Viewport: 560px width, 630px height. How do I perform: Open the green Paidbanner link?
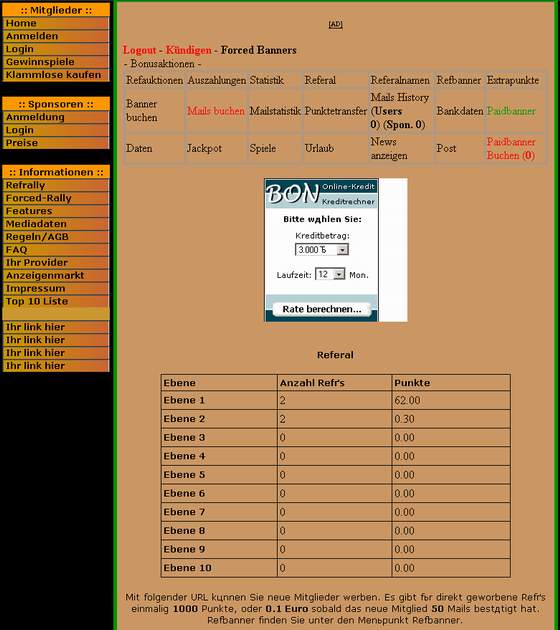point(511,111)
